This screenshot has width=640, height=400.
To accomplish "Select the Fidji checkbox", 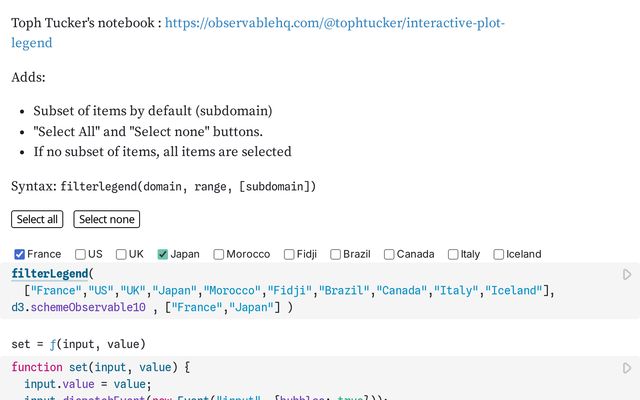I will pyautogui.click(x=289, y=254).
